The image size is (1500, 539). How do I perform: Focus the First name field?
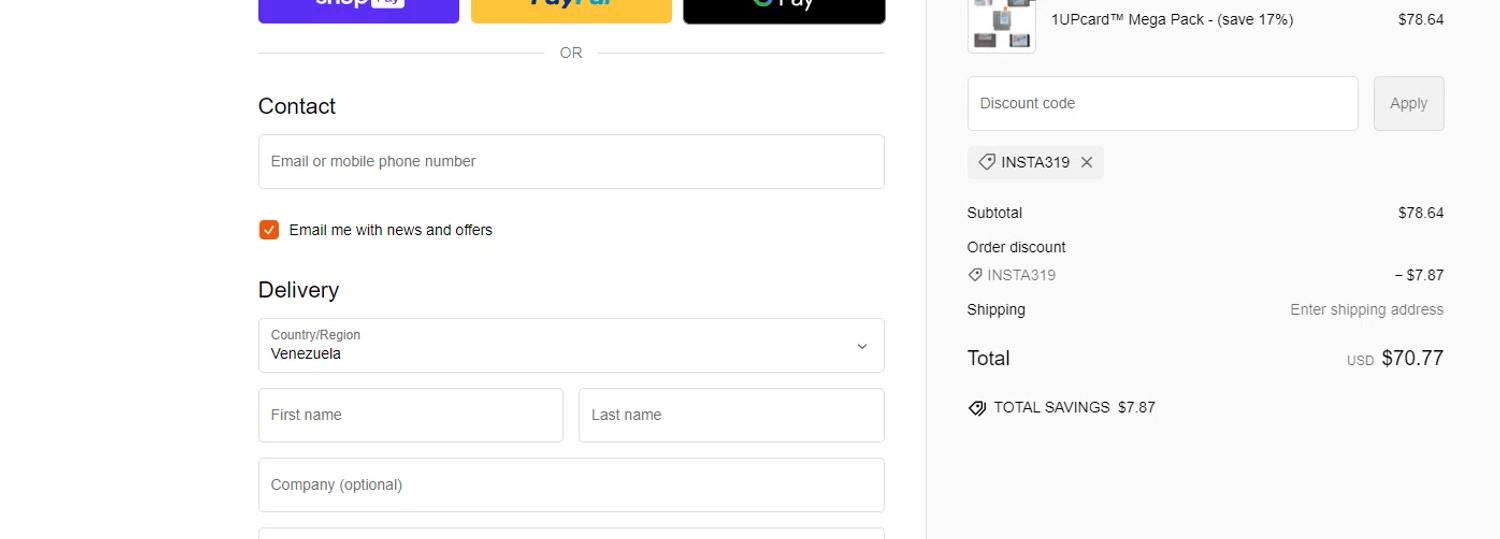click(x=410, y=415)
